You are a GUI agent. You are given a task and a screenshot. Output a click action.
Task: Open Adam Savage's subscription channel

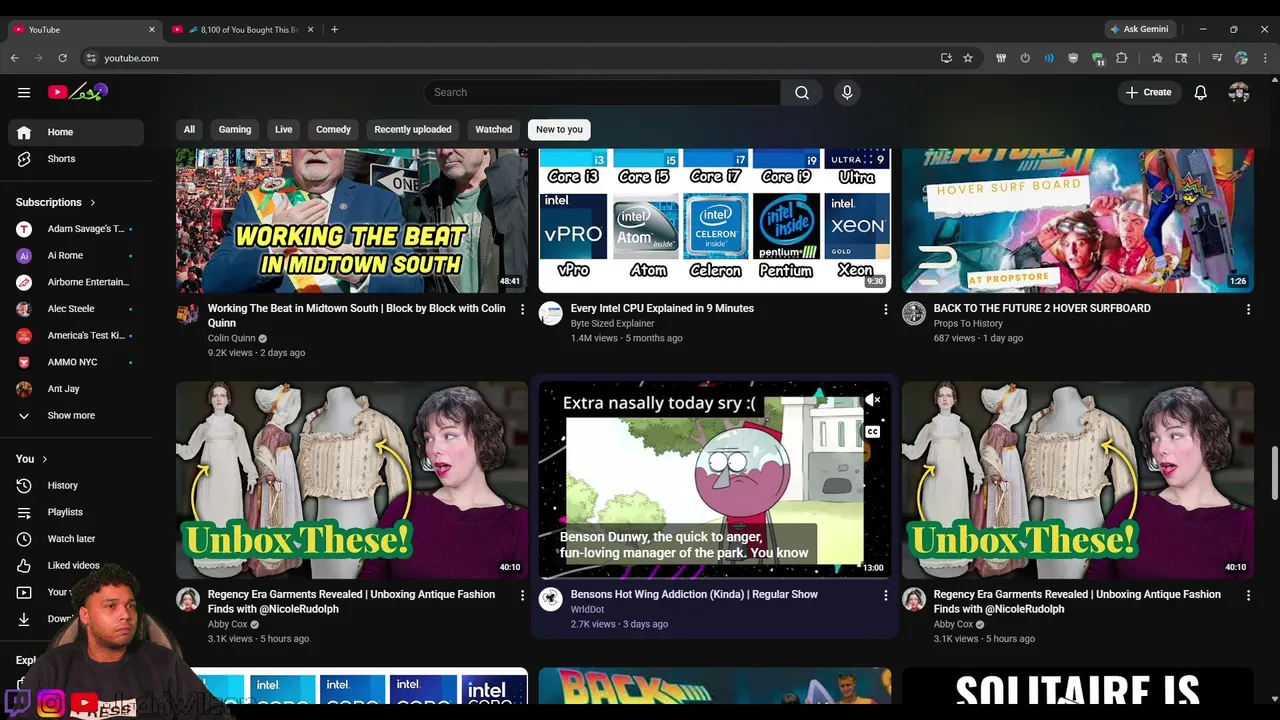coord(76,229)
